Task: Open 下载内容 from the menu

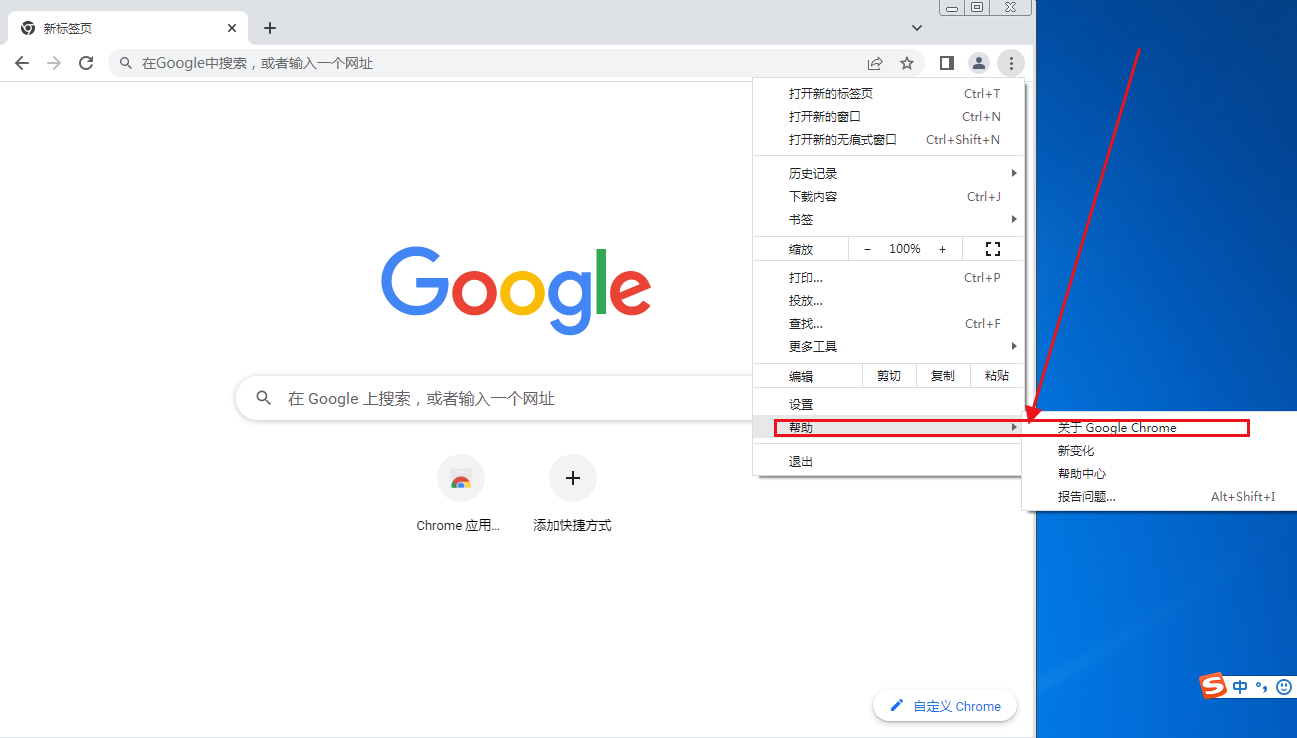Action: pyautogui.click(x=889, y=196)
